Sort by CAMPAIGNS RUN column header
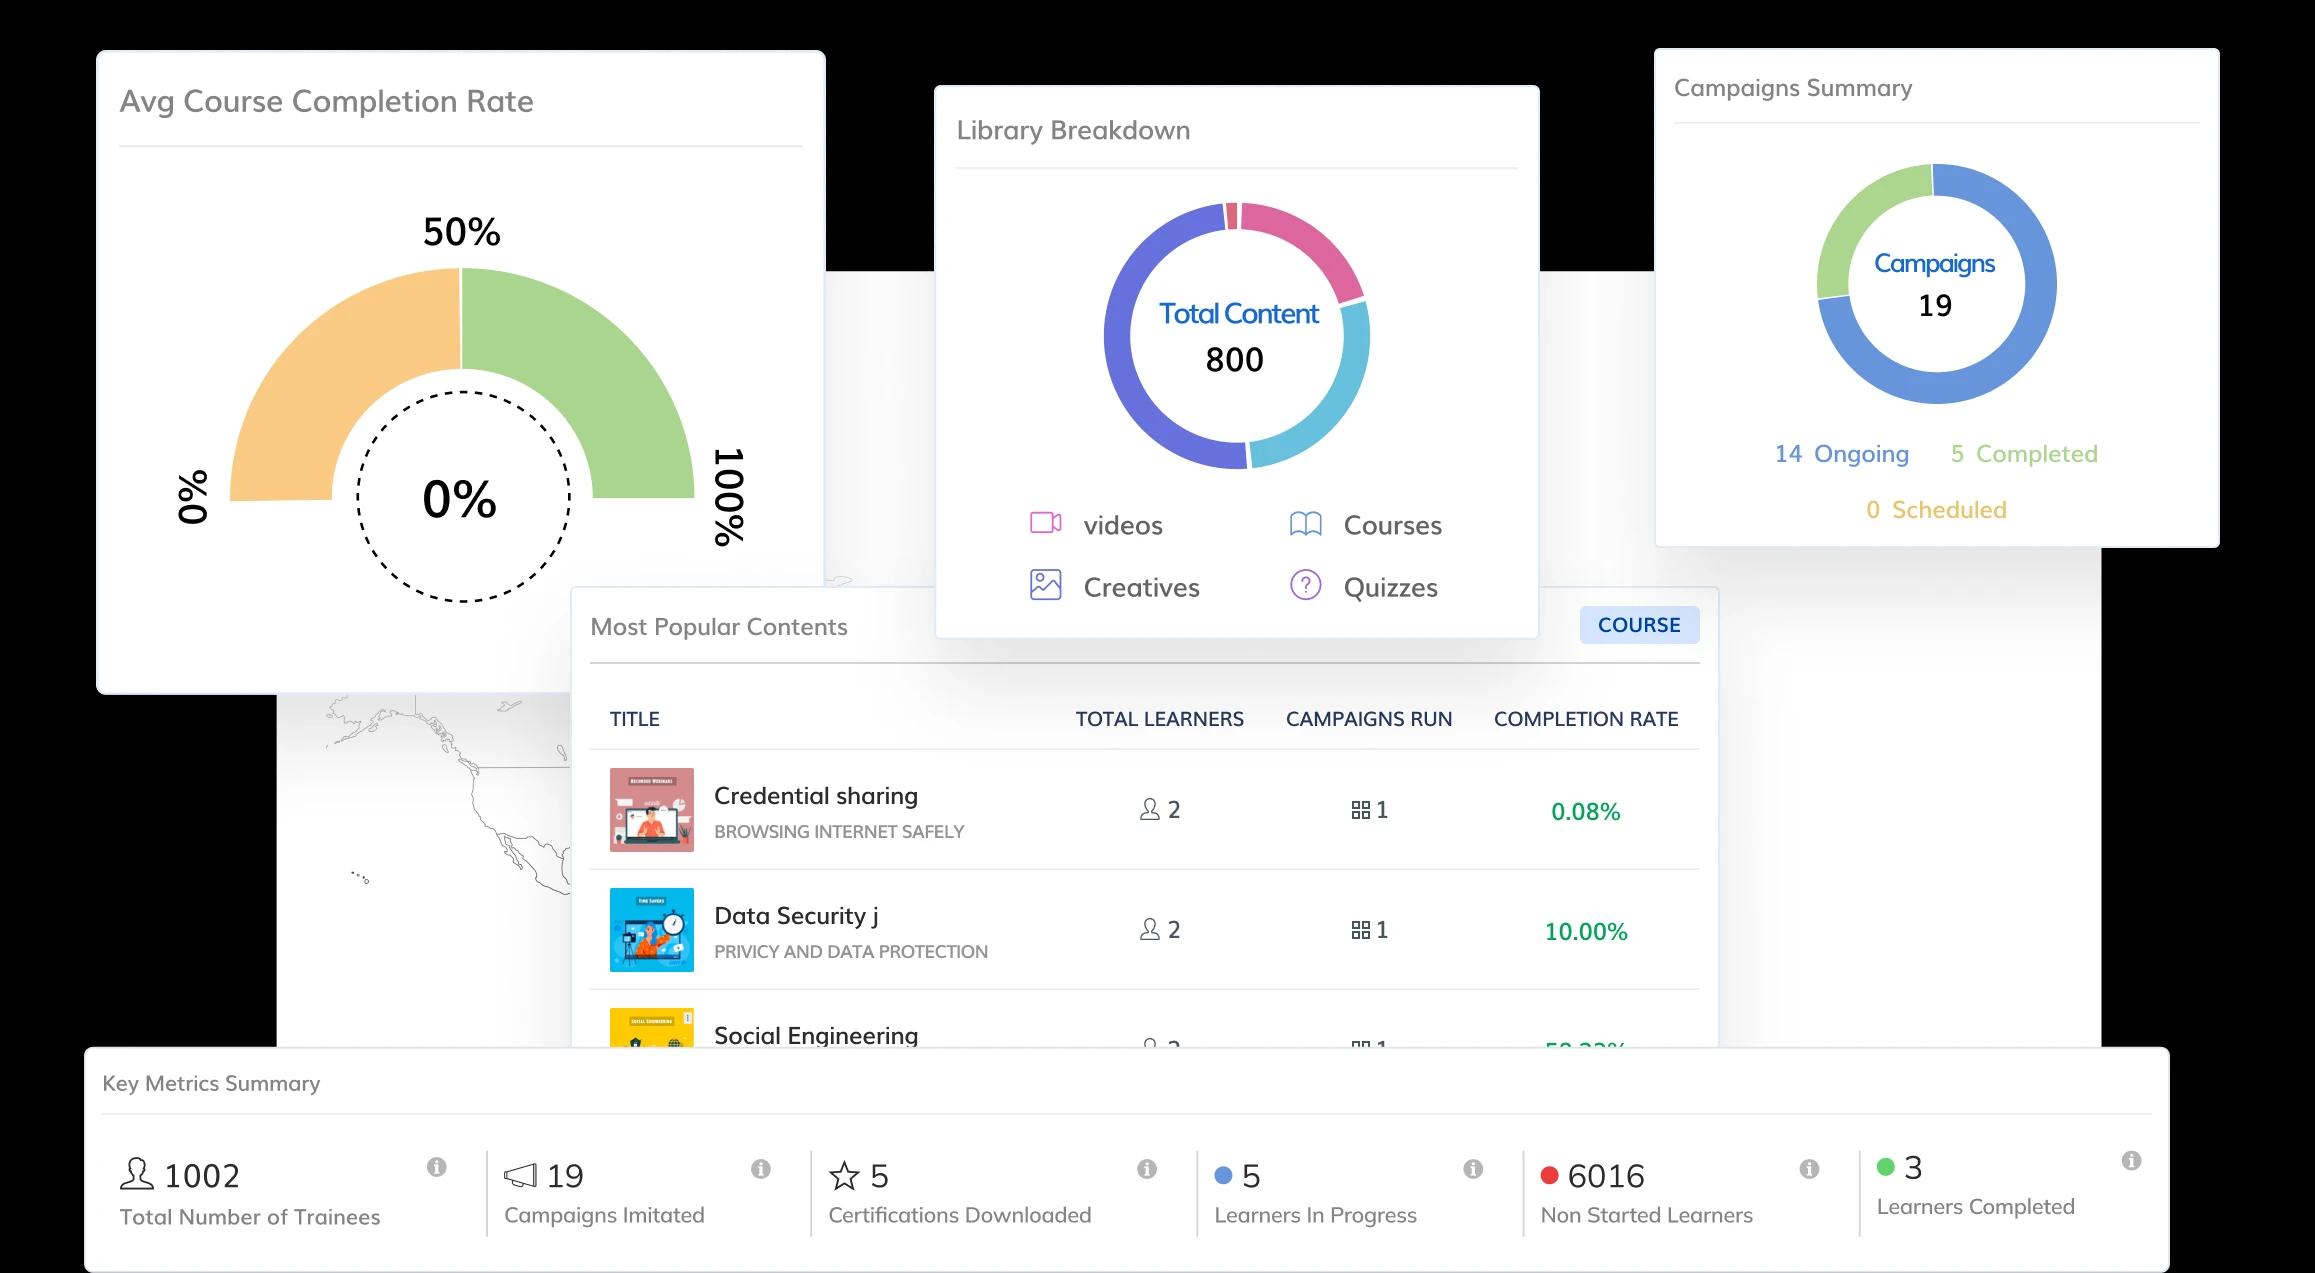The height and width of the screenshot is (1273, 2315). click(x=1369, y=719)
